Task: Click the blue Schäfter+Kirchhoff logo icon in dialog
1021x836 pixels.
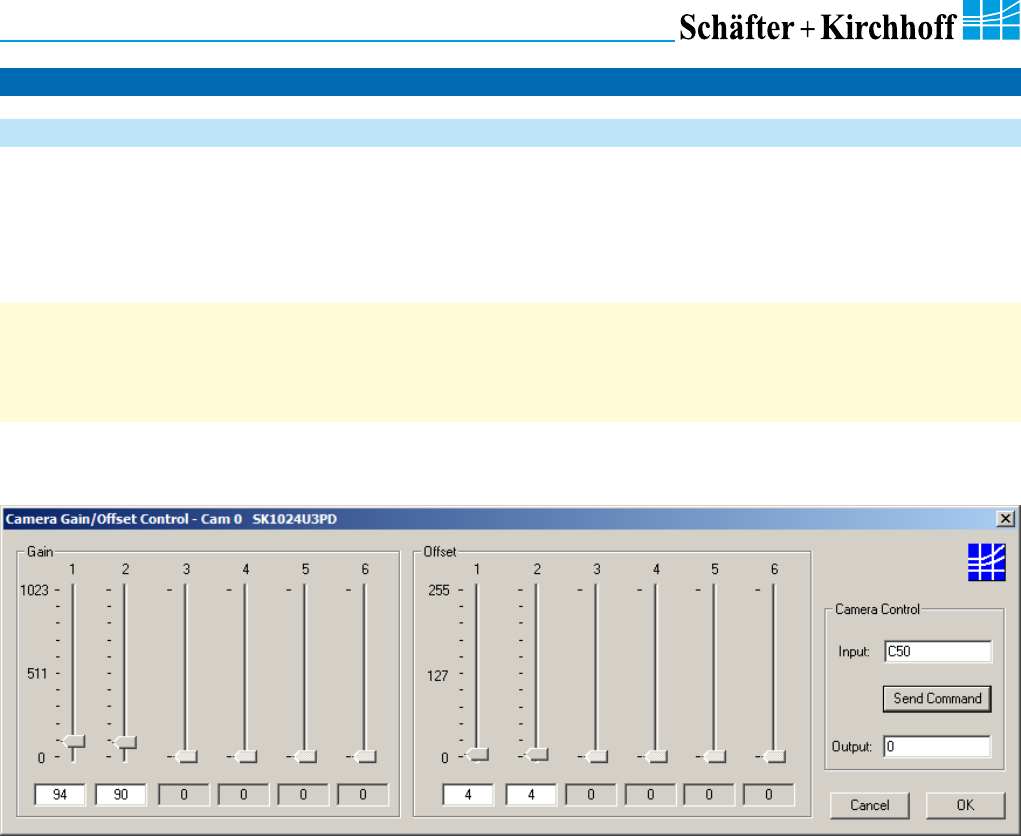Action: (986, 562)
